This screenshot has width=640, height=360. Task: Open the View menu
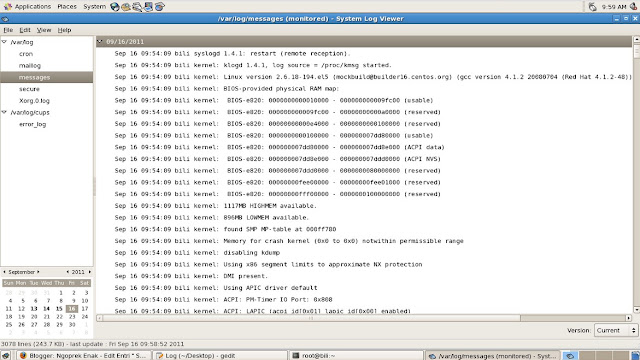tap(44, 30)
